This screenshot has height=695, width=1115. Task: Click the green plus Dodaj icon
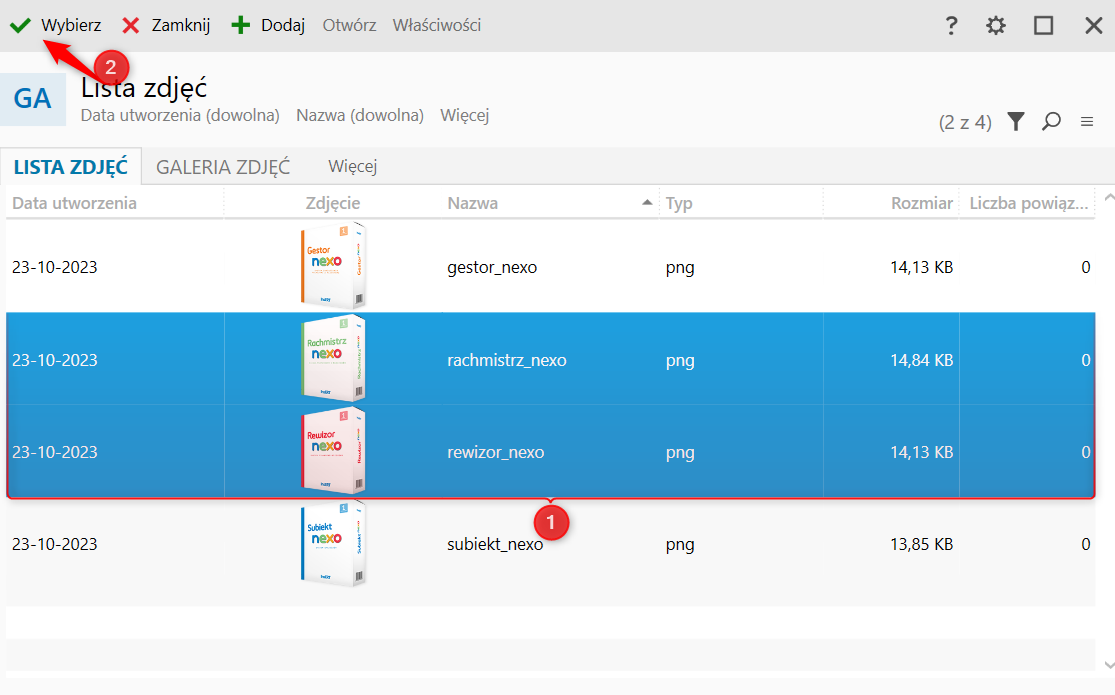[x=241, y=26]
